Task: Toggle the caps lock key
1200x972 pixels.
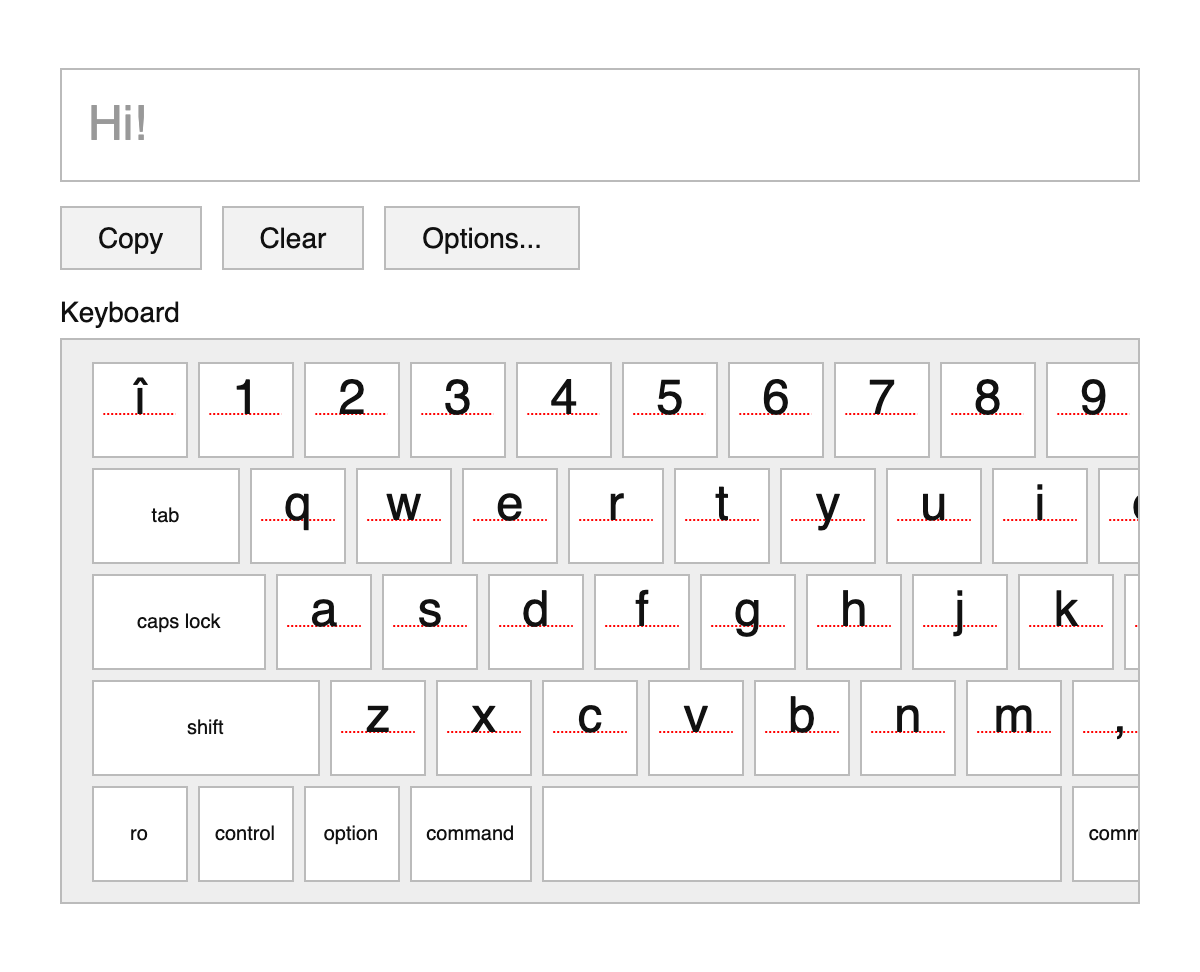Action: (x=178, y=621)
